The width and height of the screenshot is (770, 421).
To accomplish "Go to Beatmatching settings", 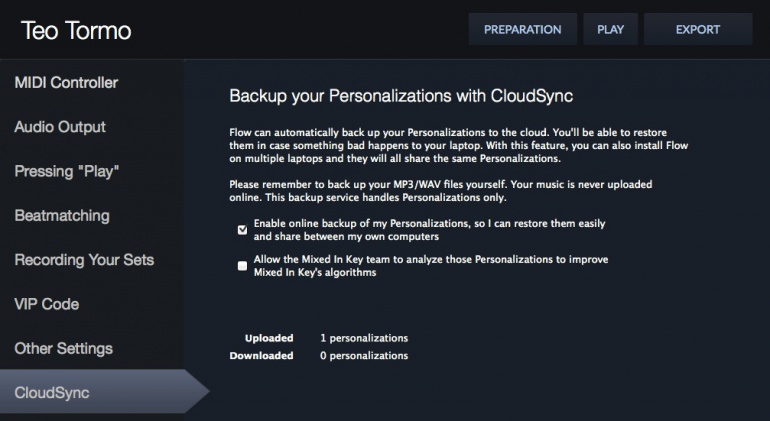I will coord(62,215).
